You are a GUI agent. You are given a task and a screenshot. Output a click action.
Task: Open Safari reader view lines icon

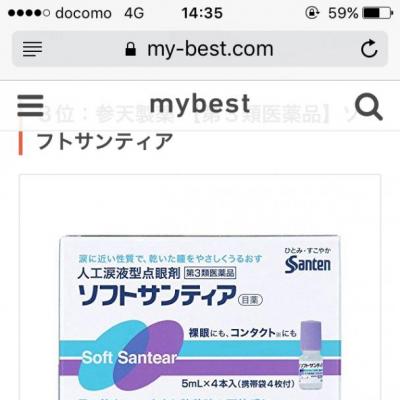click(32, 49)
